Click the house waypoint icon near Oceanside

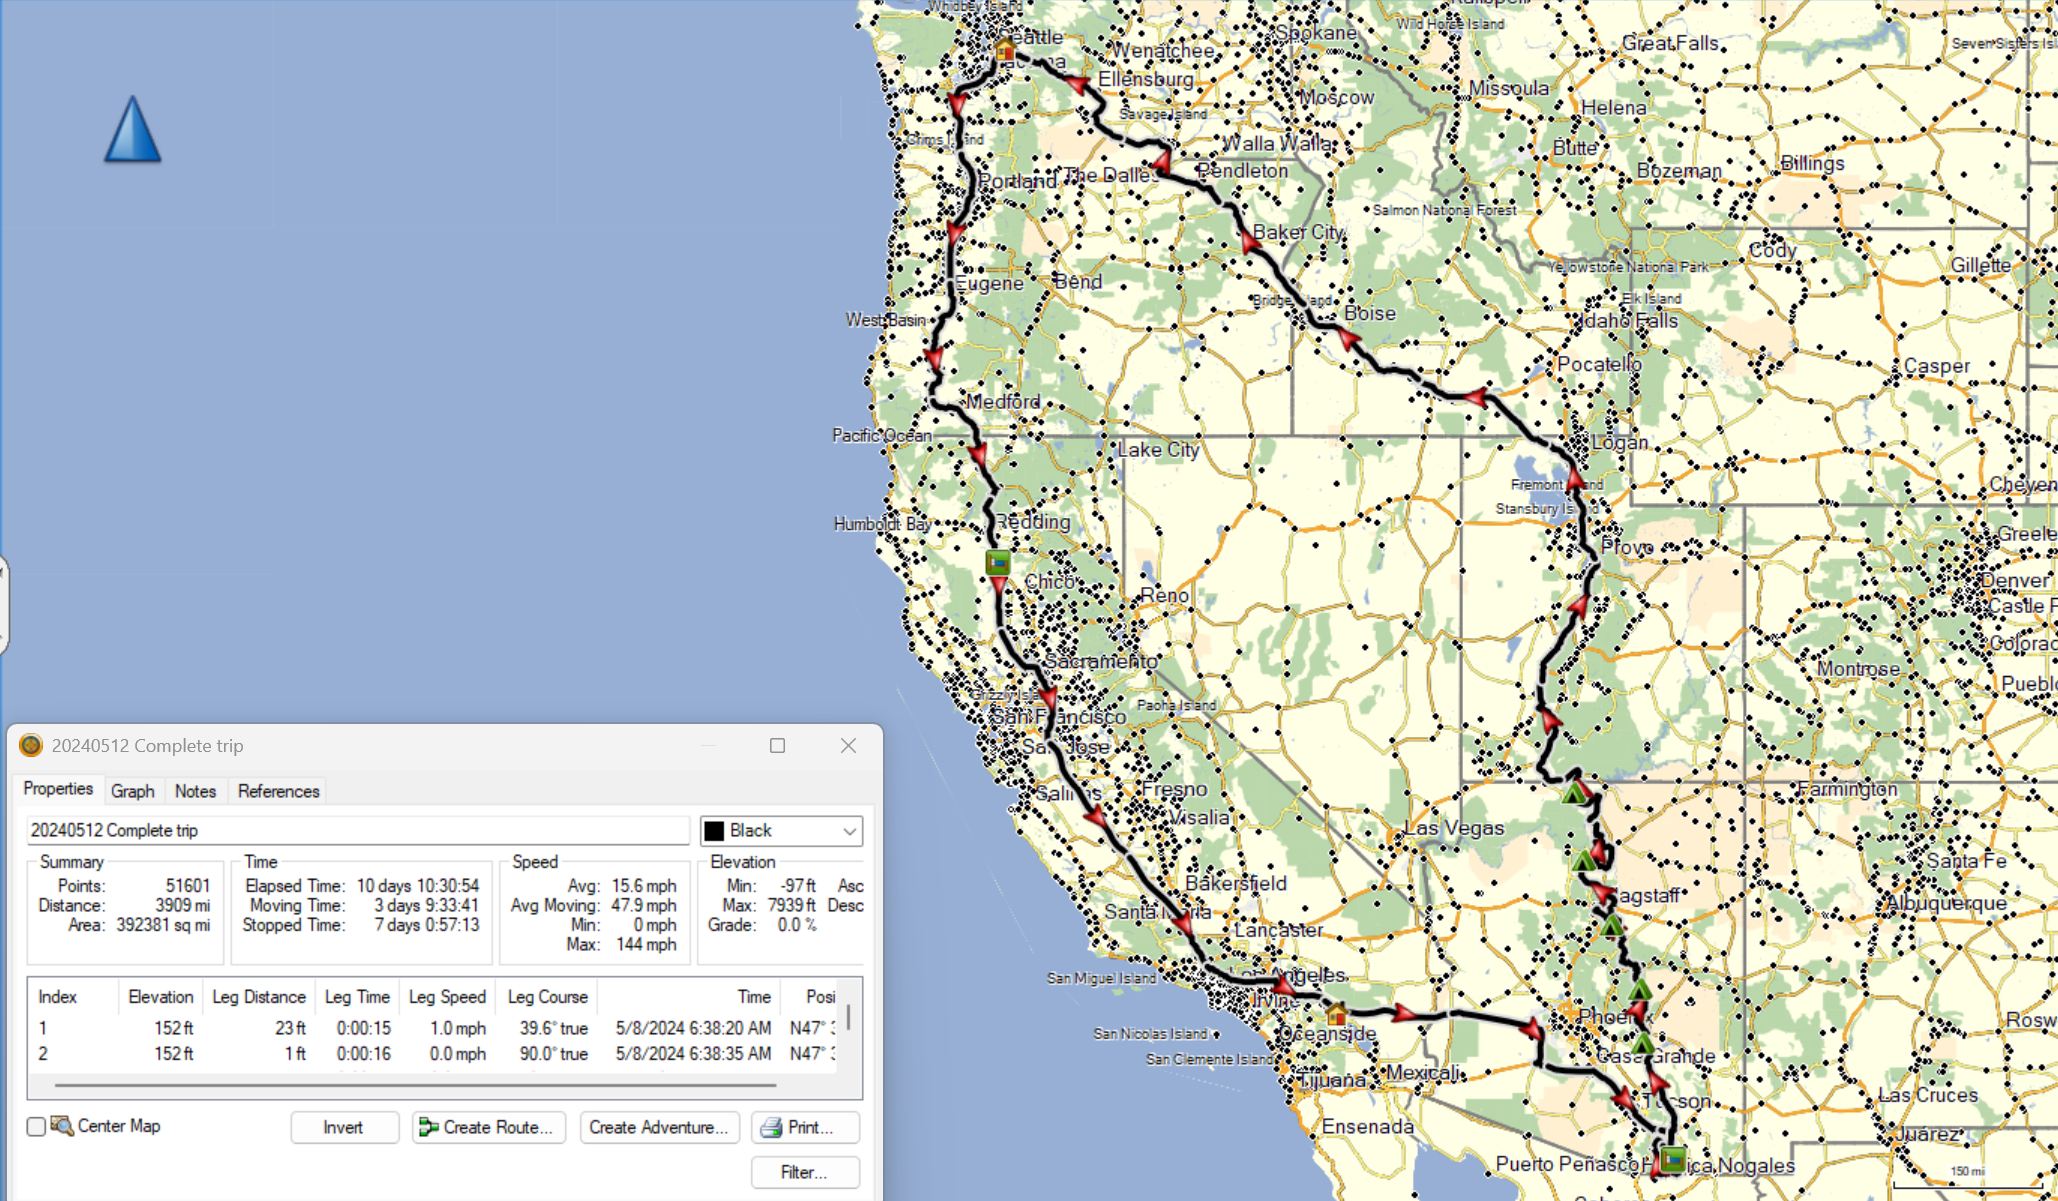pos(1336,1015)
